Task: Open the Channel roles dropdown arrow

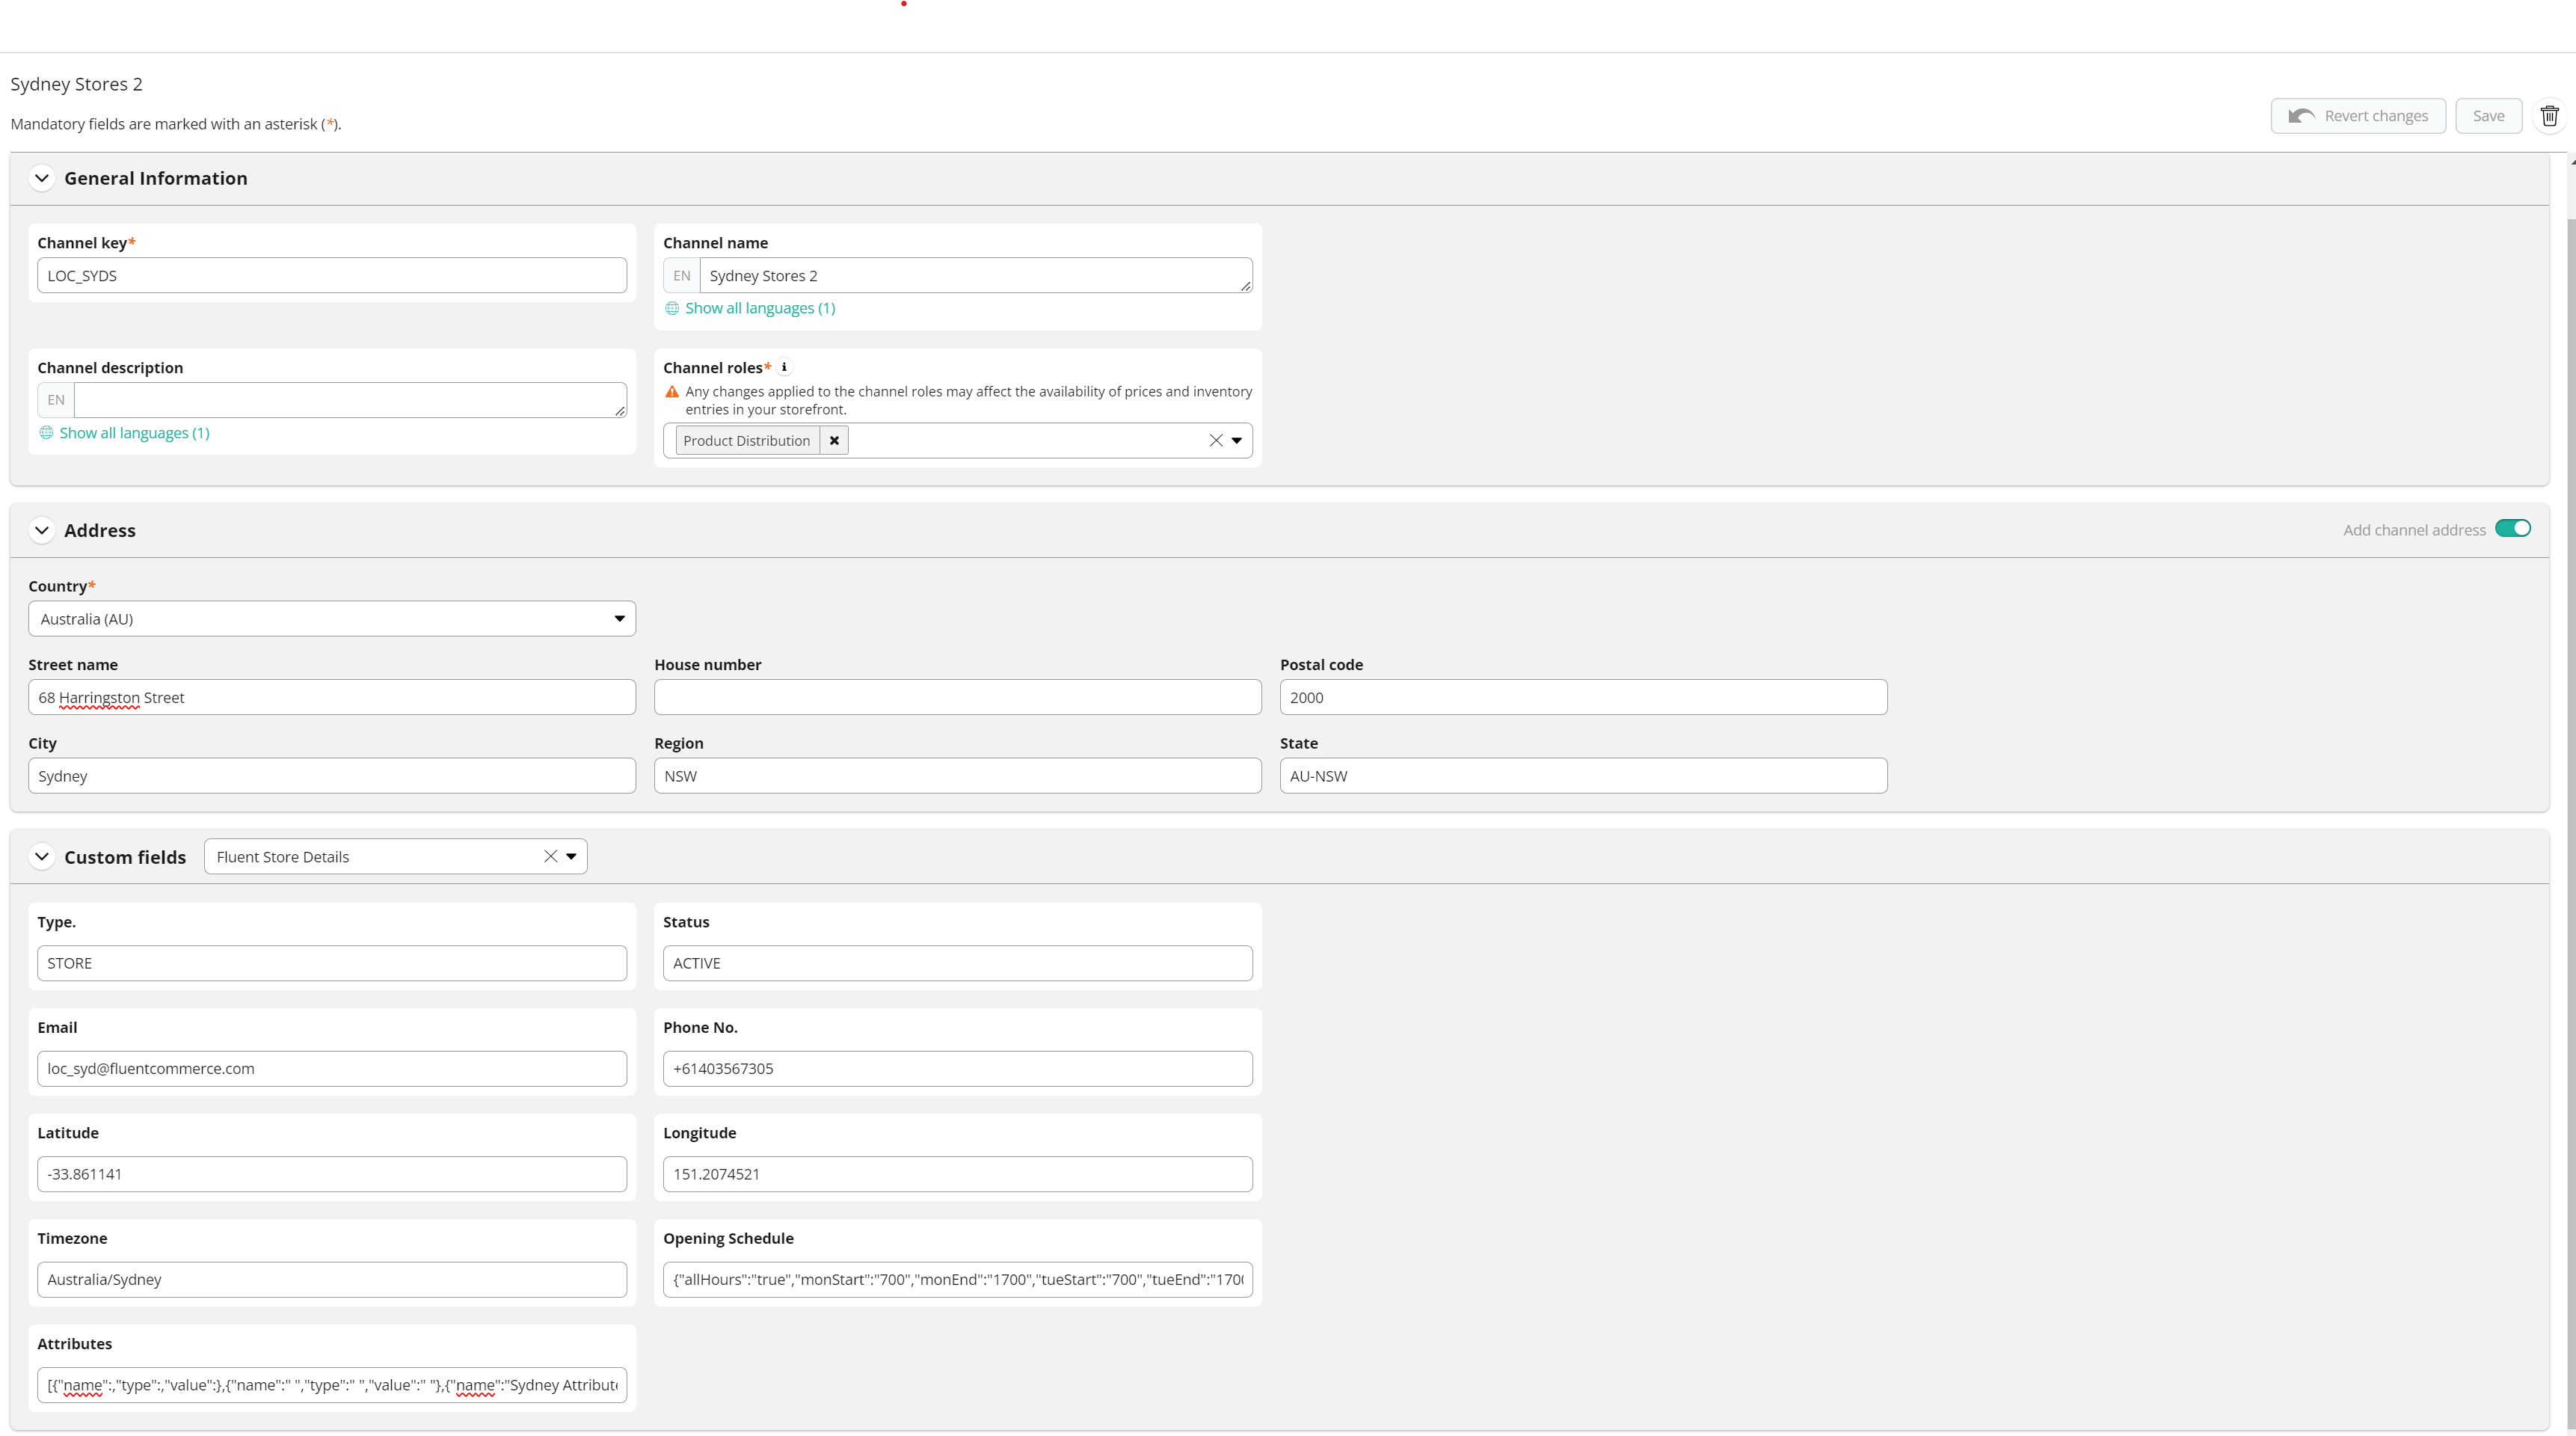Action: pyautogui.click(x=1236, y=440)
